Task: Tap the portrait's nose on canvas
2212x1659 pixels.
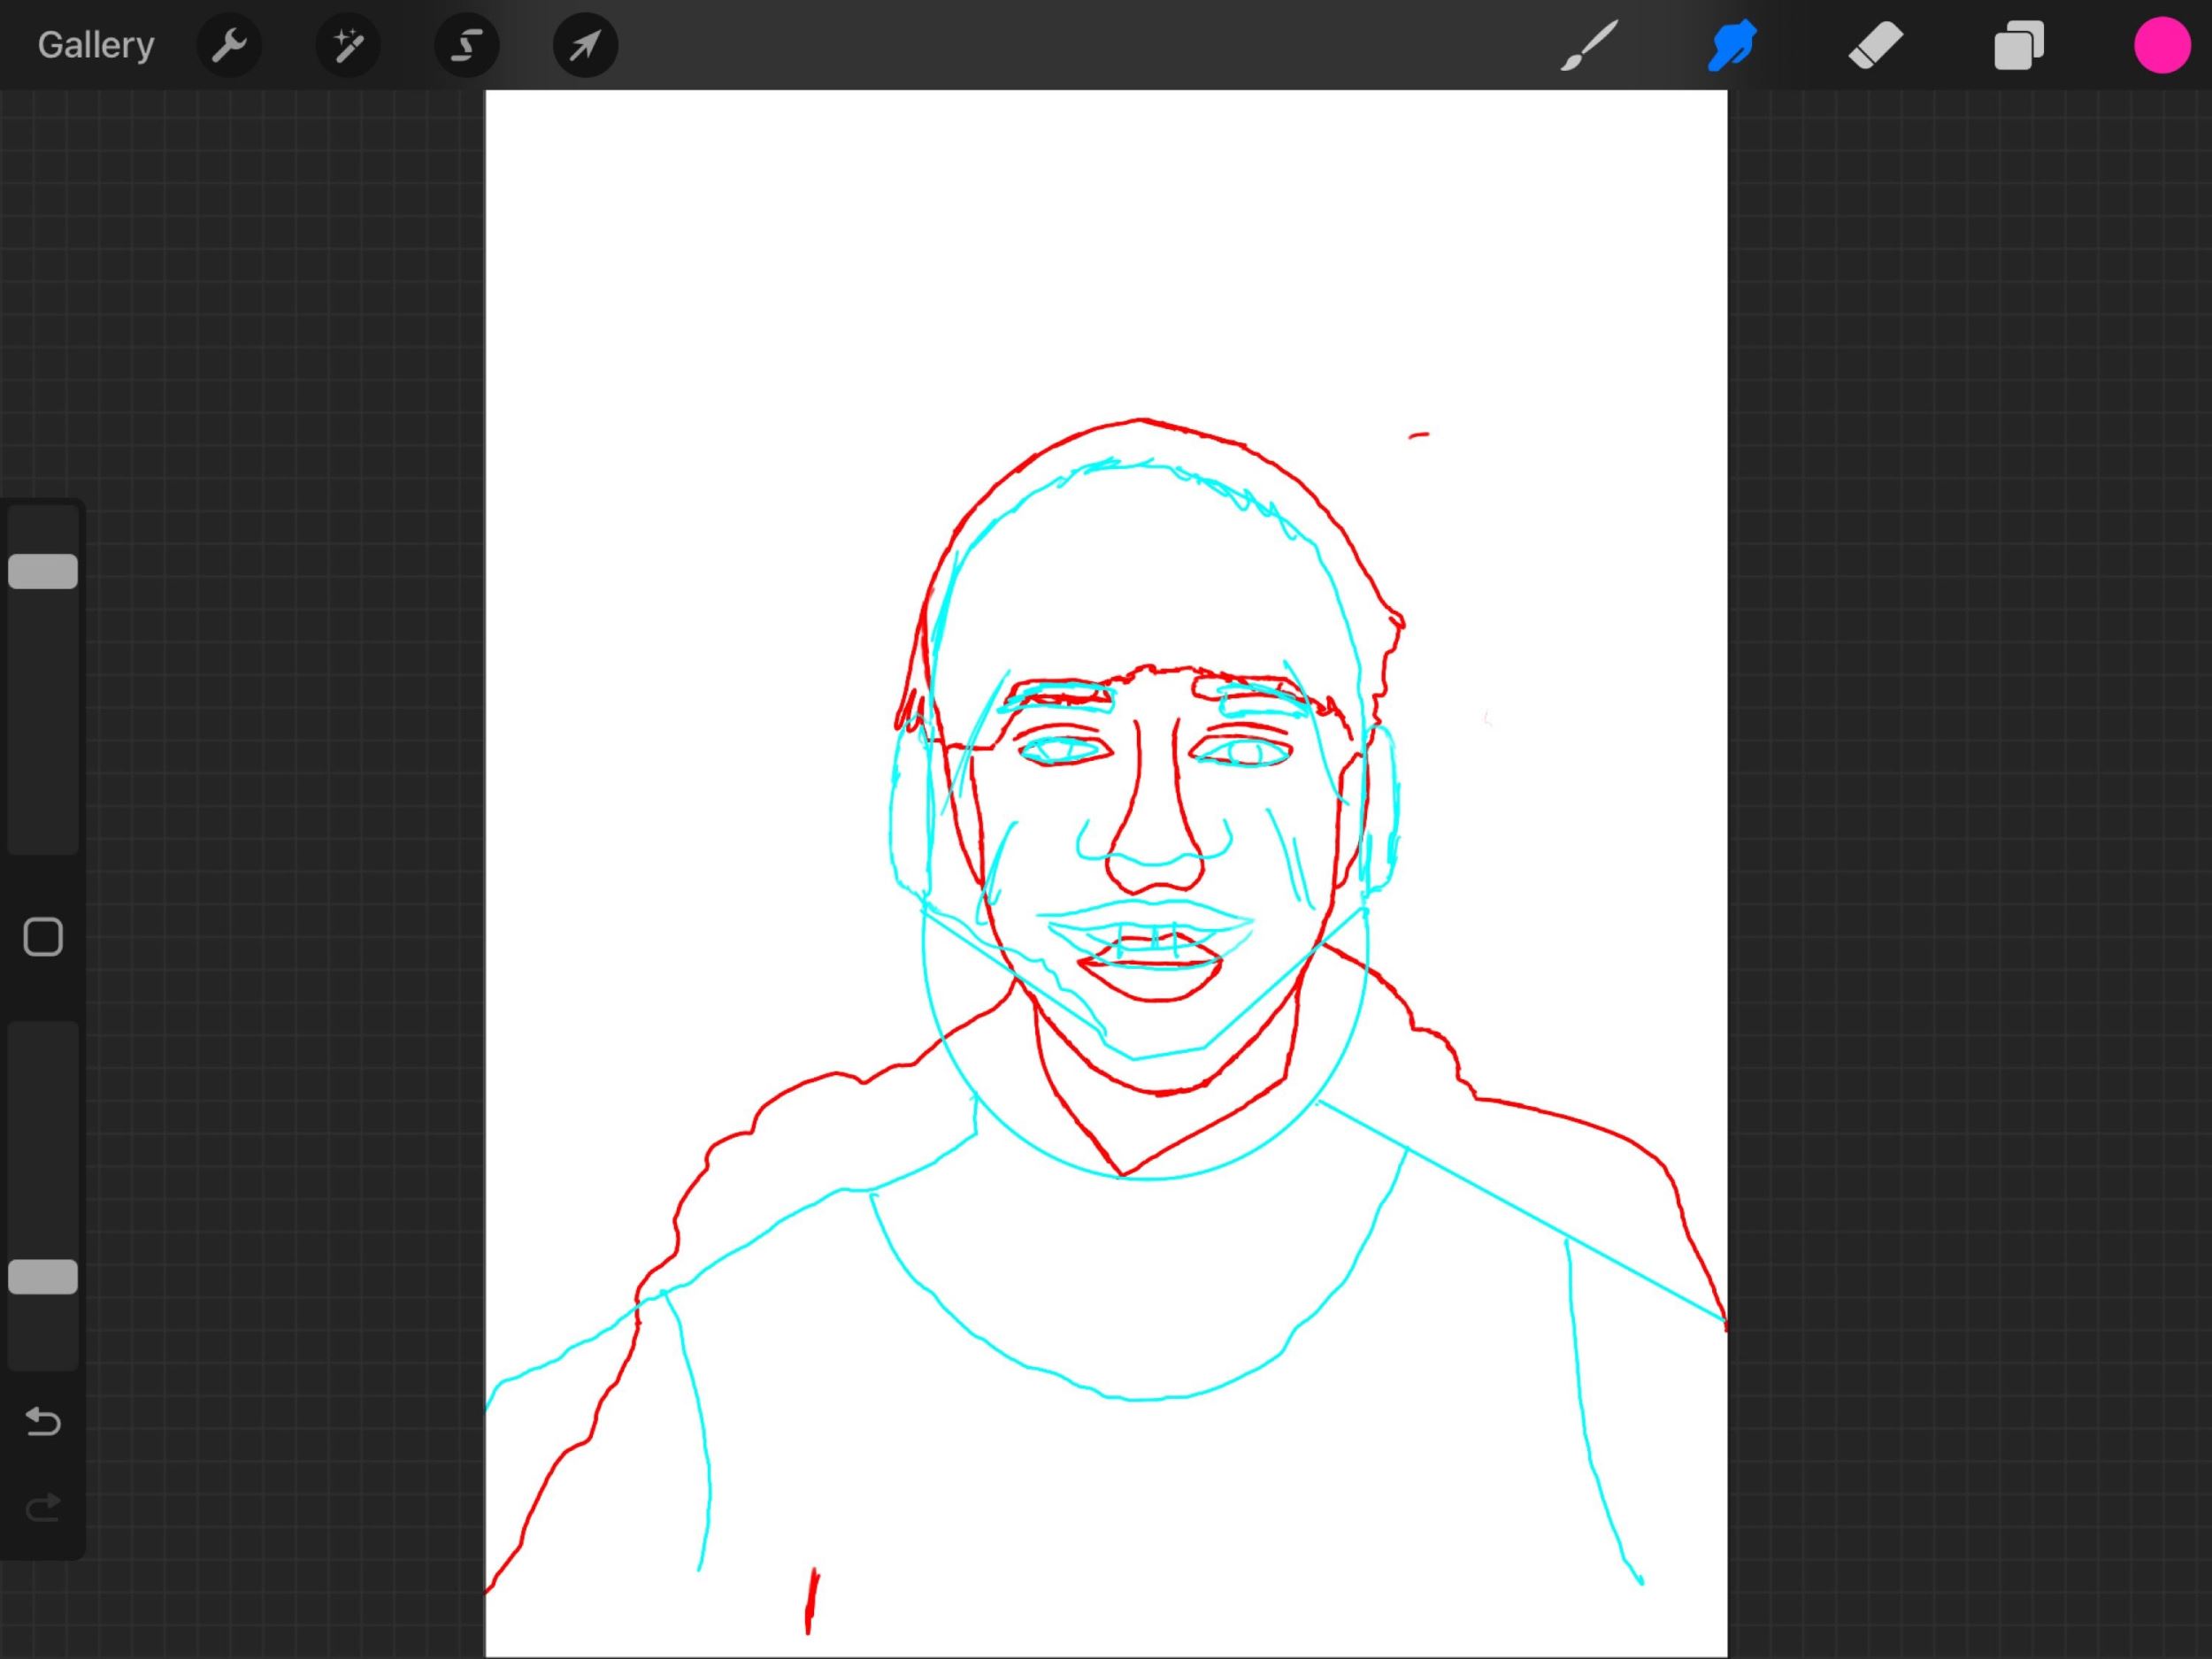Action: pyautogui.click(x=1155, y=840)
